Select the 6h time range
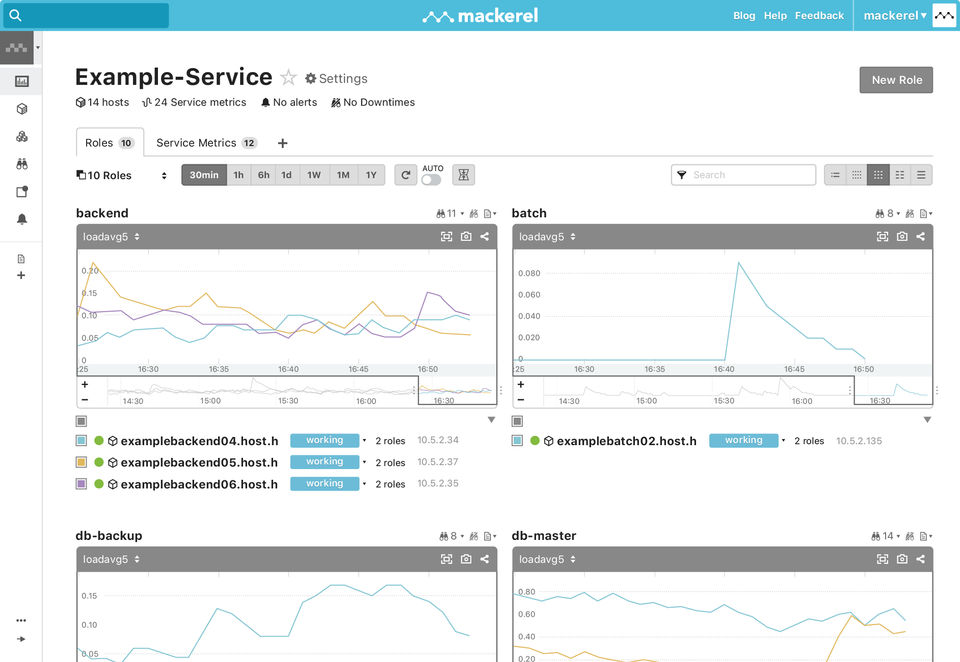 click(263, 175)
